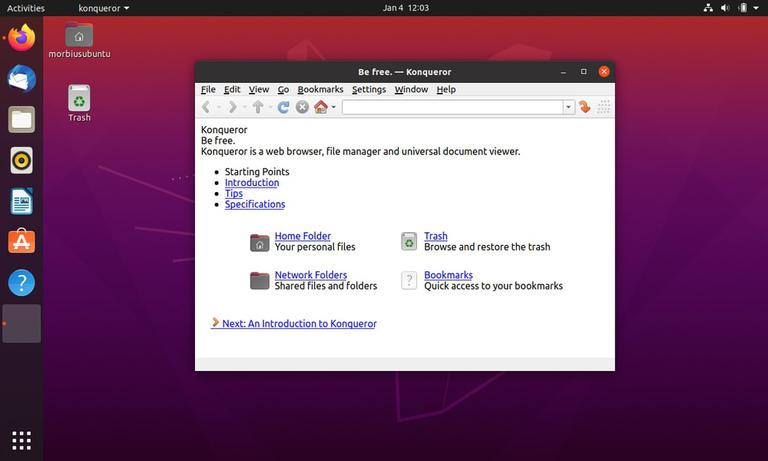Click "Browse and restore the trash" text
This screenshot has width=768, height=461.
[487, 247]
